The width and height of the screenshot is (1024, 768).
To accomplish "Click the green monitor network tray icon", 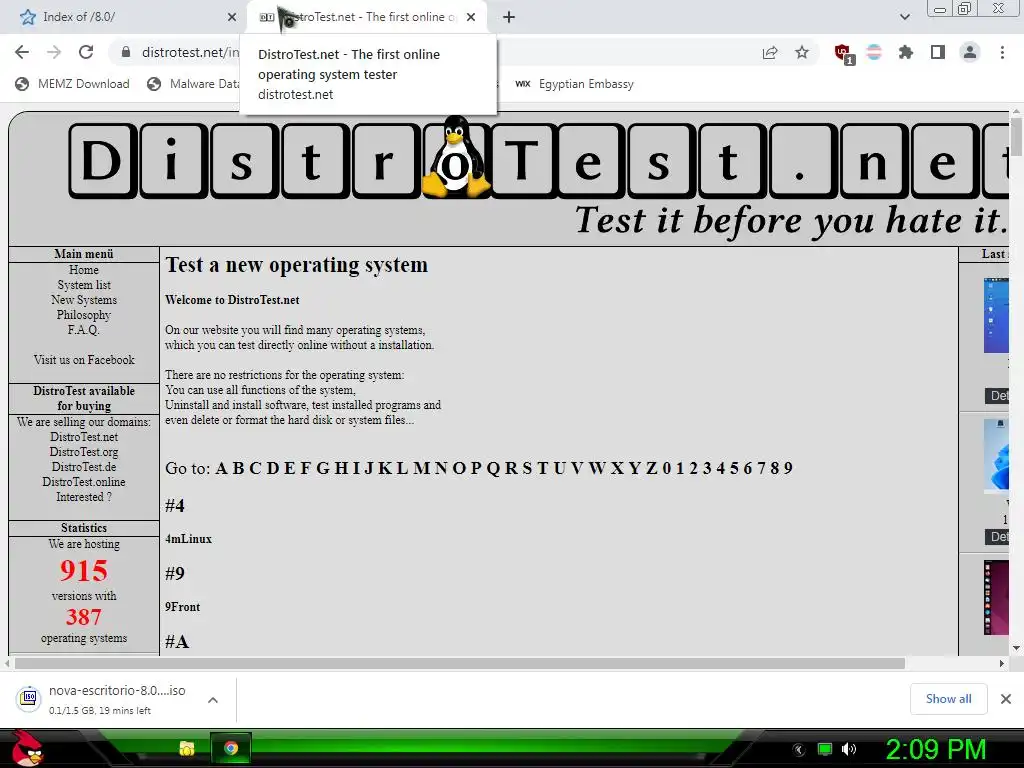I will [825, 749].
